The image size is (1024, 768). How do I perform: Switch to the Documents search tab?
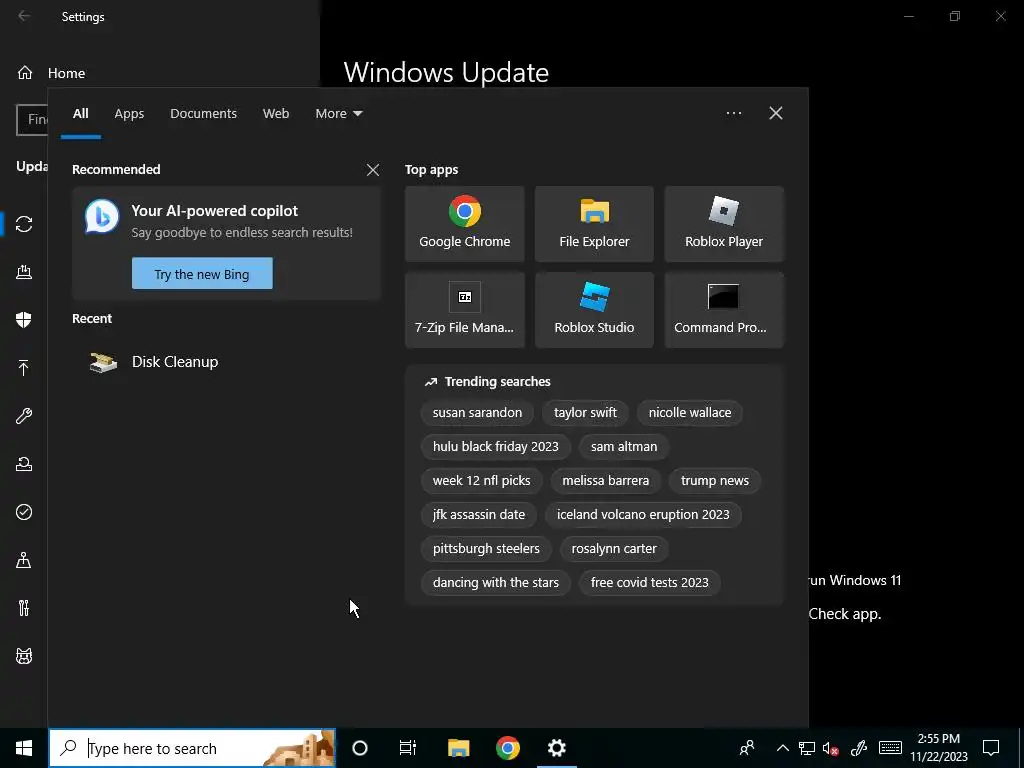pos(203,114)
